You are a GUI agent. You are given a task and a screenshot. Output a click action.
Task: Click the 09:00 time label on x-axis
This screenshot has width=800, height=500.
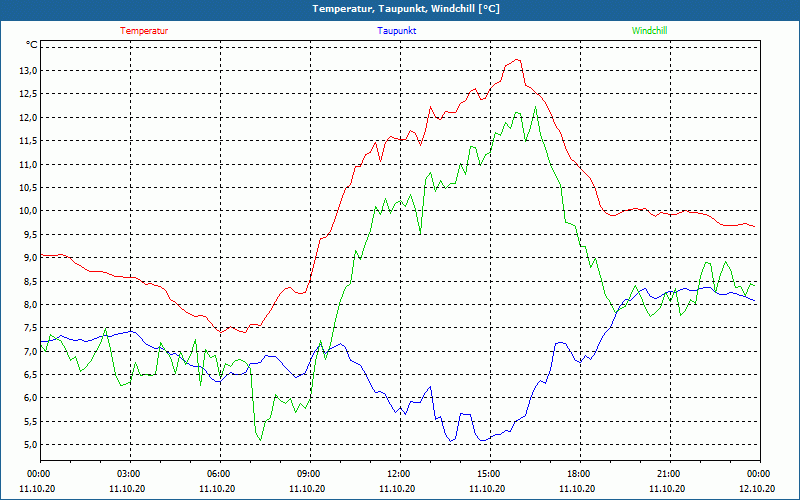point(310,474)
